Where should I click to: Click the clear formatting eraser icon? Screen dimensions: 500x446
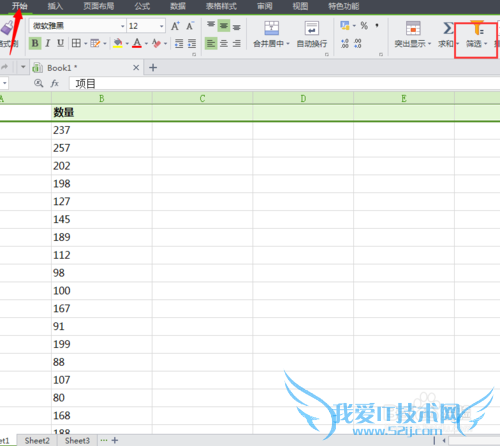[156, 43]
